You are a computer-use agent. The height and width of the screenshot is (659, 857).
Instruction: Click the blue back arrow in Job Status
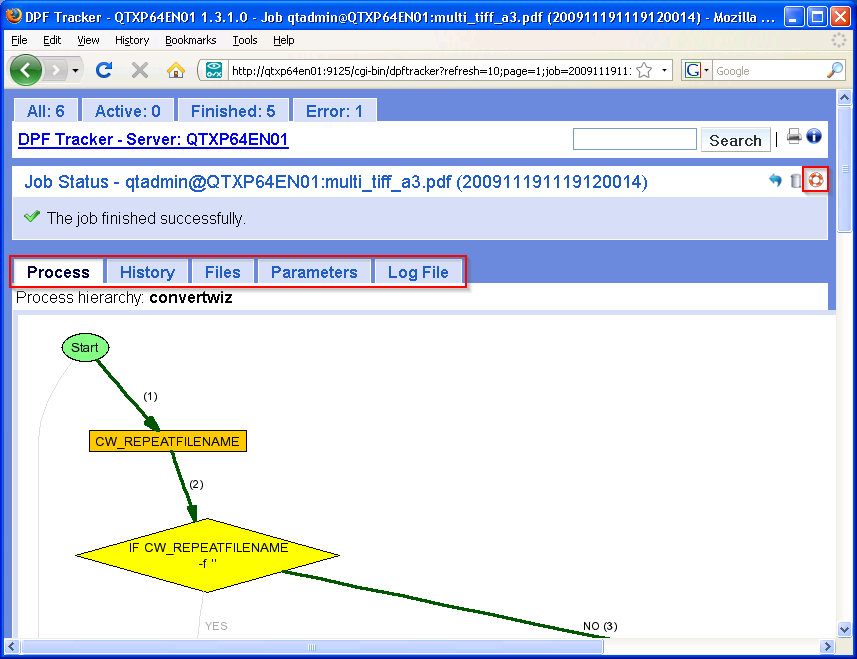click(x=775, y=181)
